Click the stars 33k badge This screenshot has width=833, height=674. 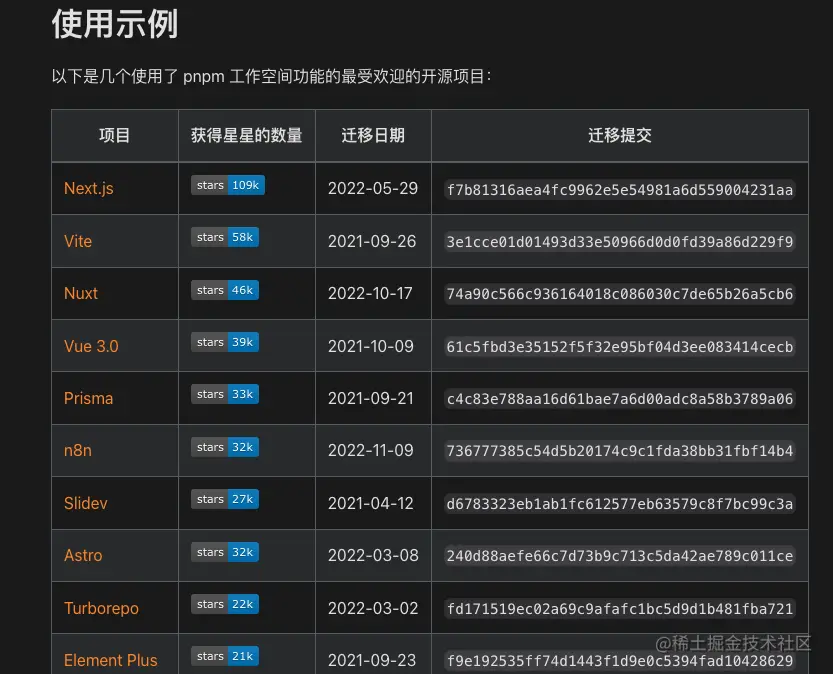[x=225, y=394]
